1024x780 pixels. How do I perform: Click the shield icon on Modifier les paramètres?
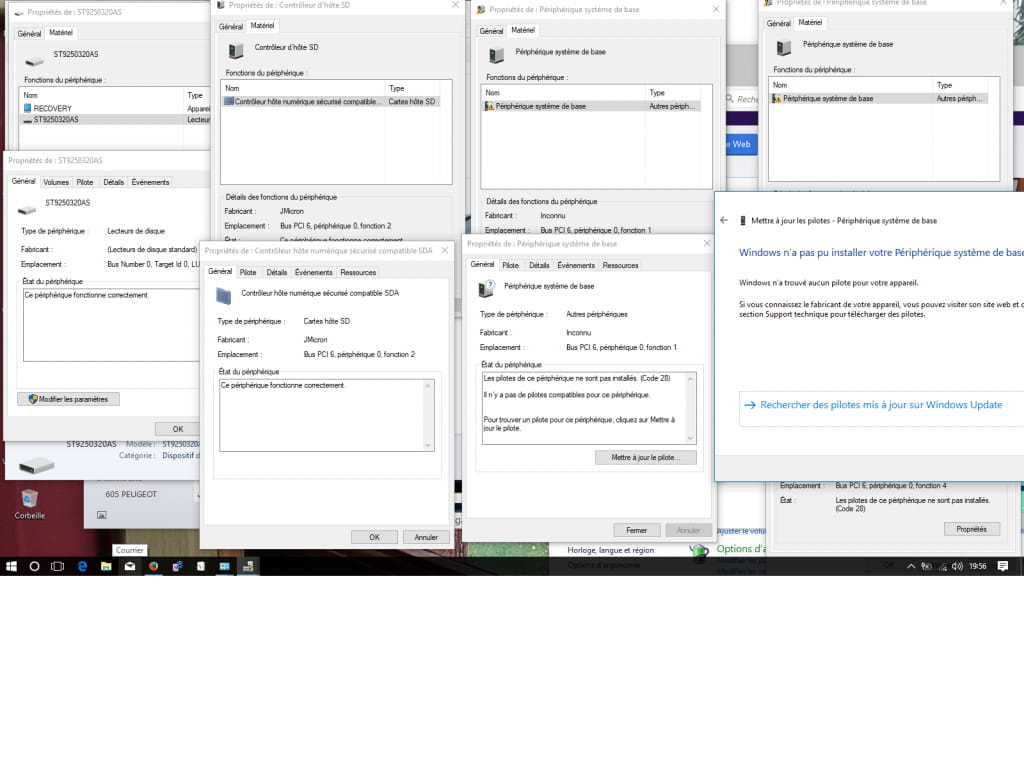33,398
